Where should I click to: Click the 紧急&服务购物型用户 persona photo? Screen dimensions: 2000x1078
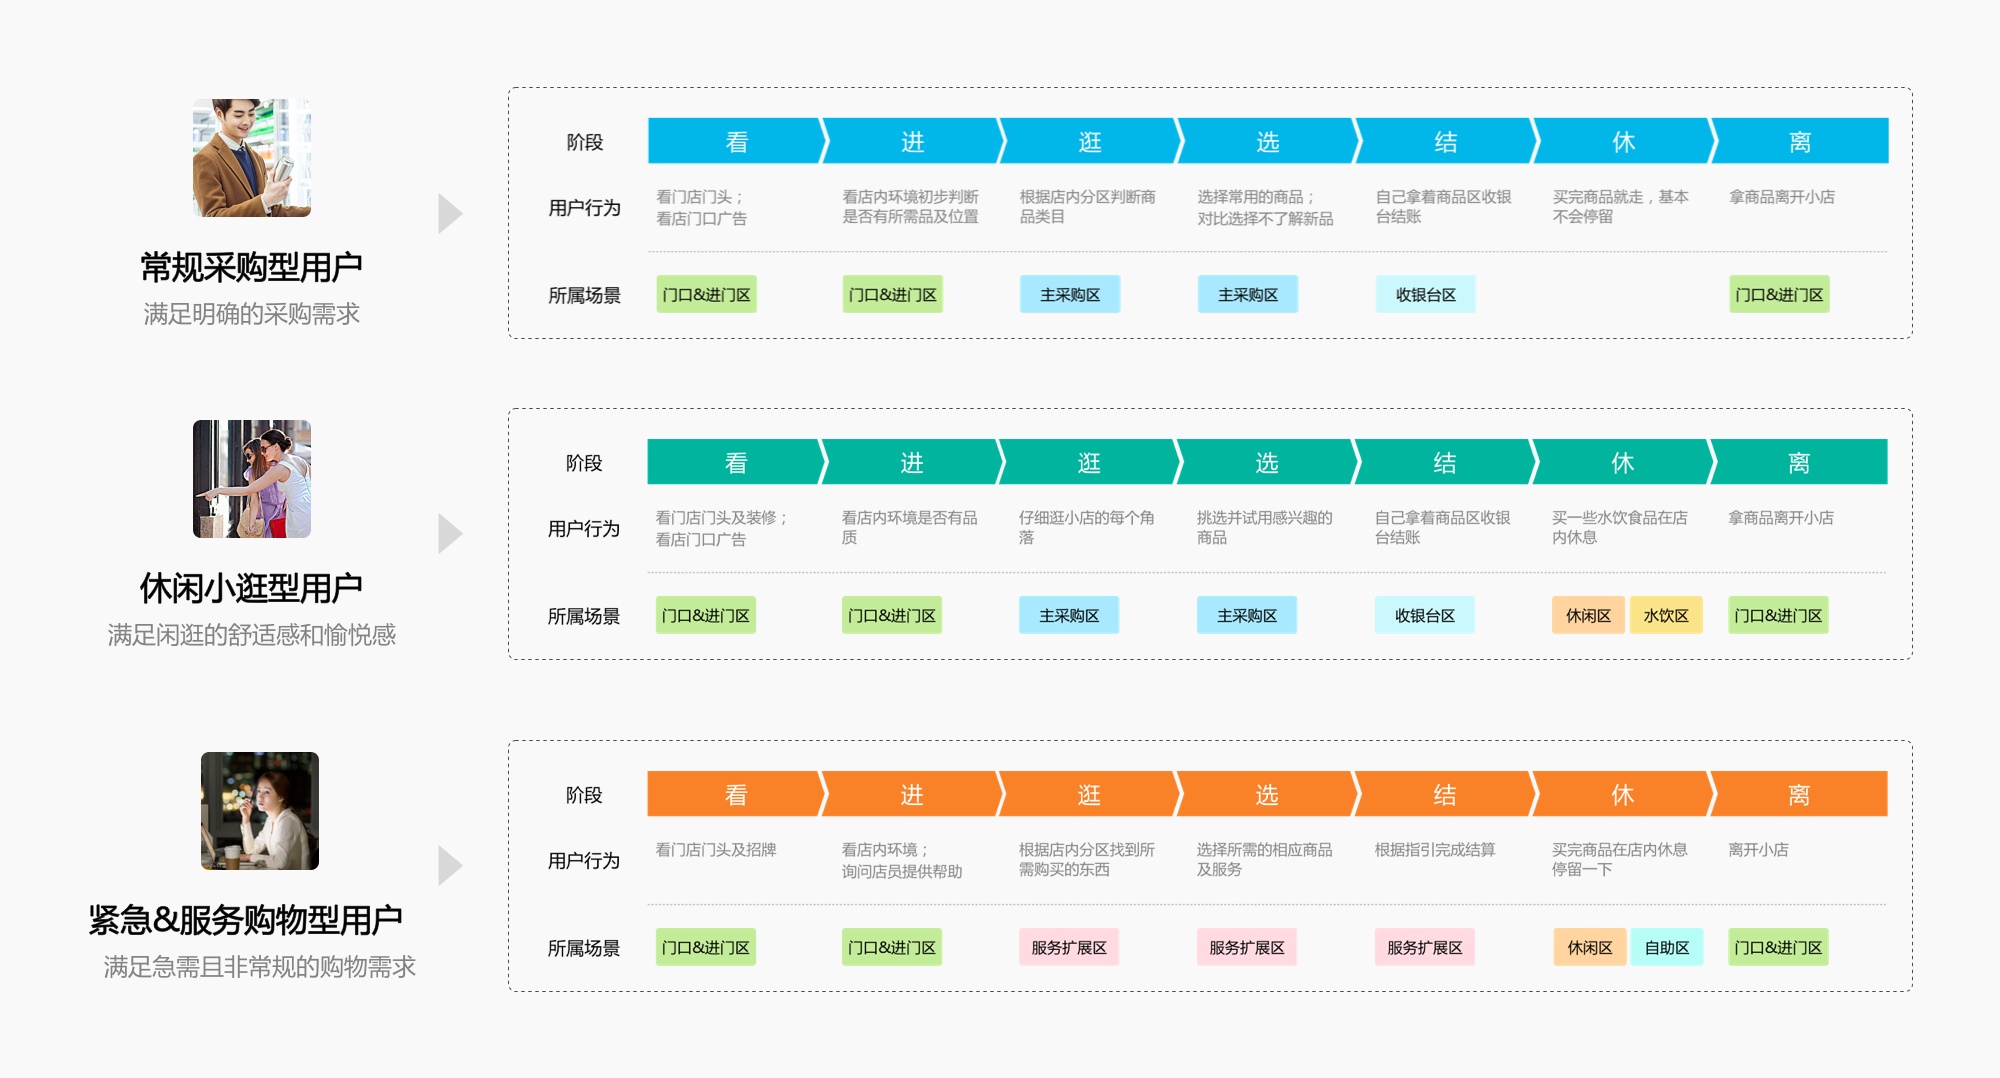point(260,811)
